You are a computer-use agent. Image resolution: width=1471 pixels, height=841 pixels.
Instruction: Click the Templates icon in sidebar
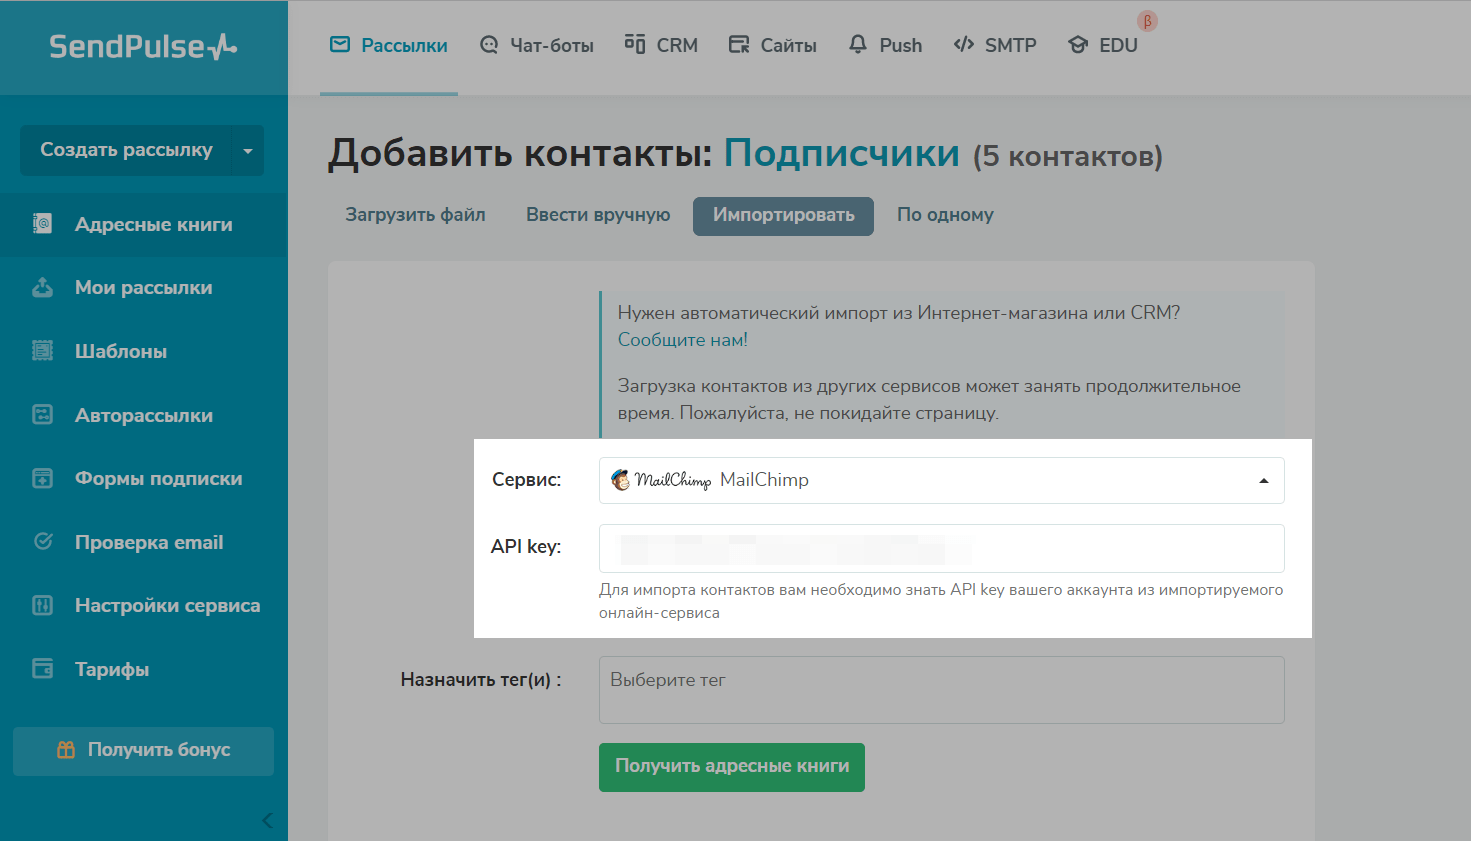[42, 351]
